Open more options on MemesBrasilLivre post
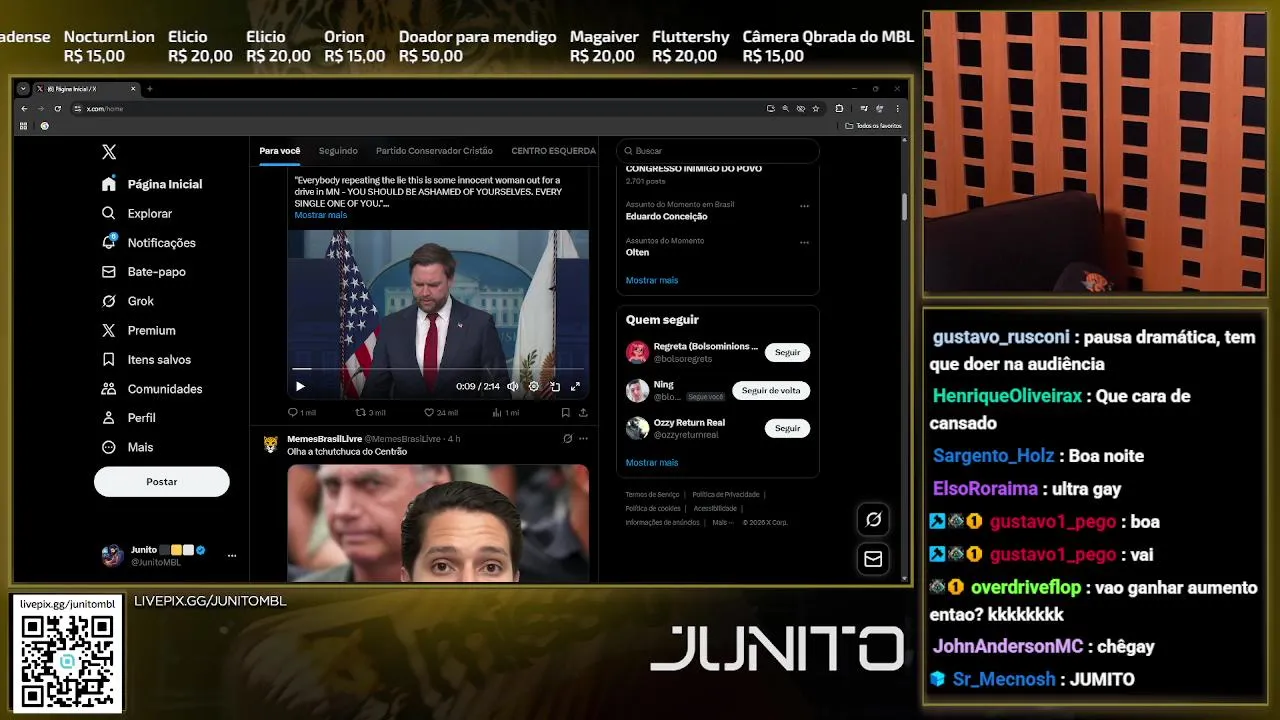The height and width of the screenshot is (720, 1280). pyautogui.click(x=583, y=439)
